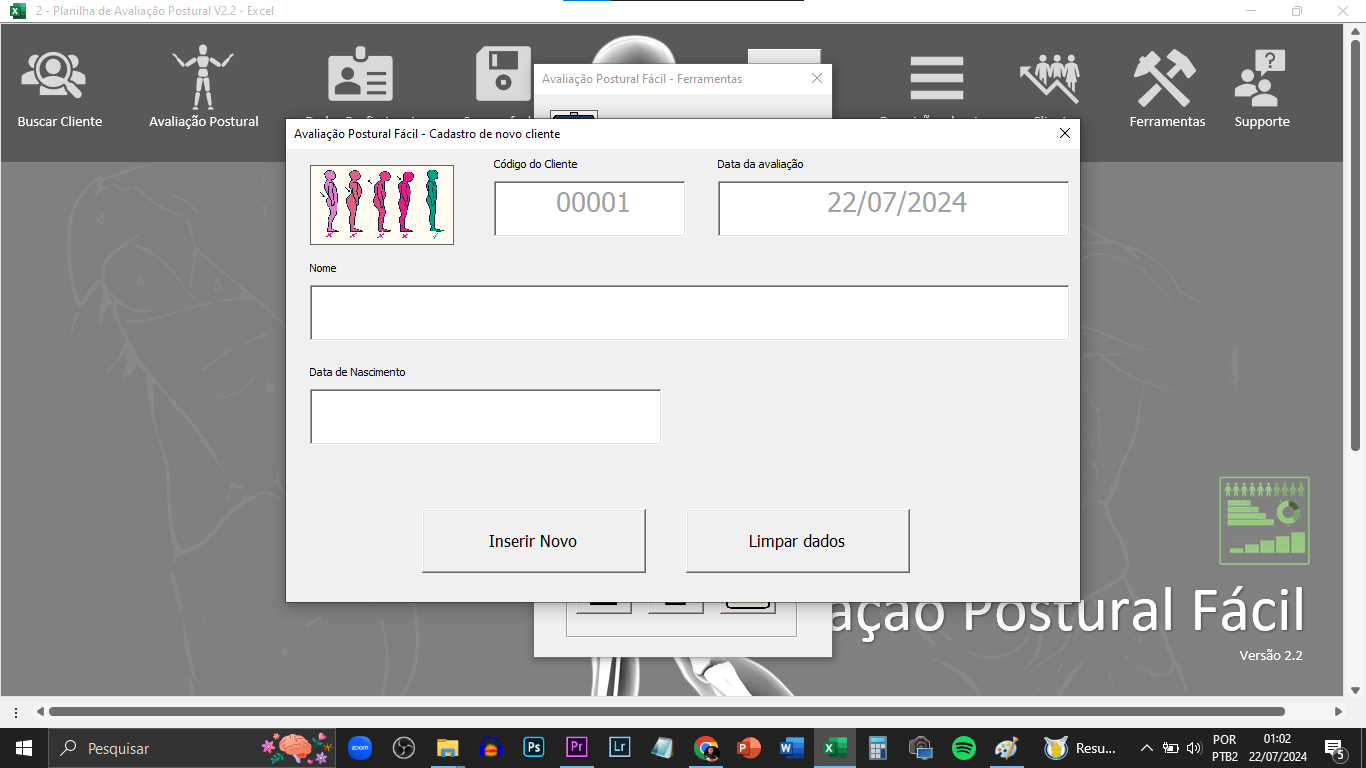Click the Data de Nascimento field
The width and height of the screenshot is (1366, 768).
485,417
